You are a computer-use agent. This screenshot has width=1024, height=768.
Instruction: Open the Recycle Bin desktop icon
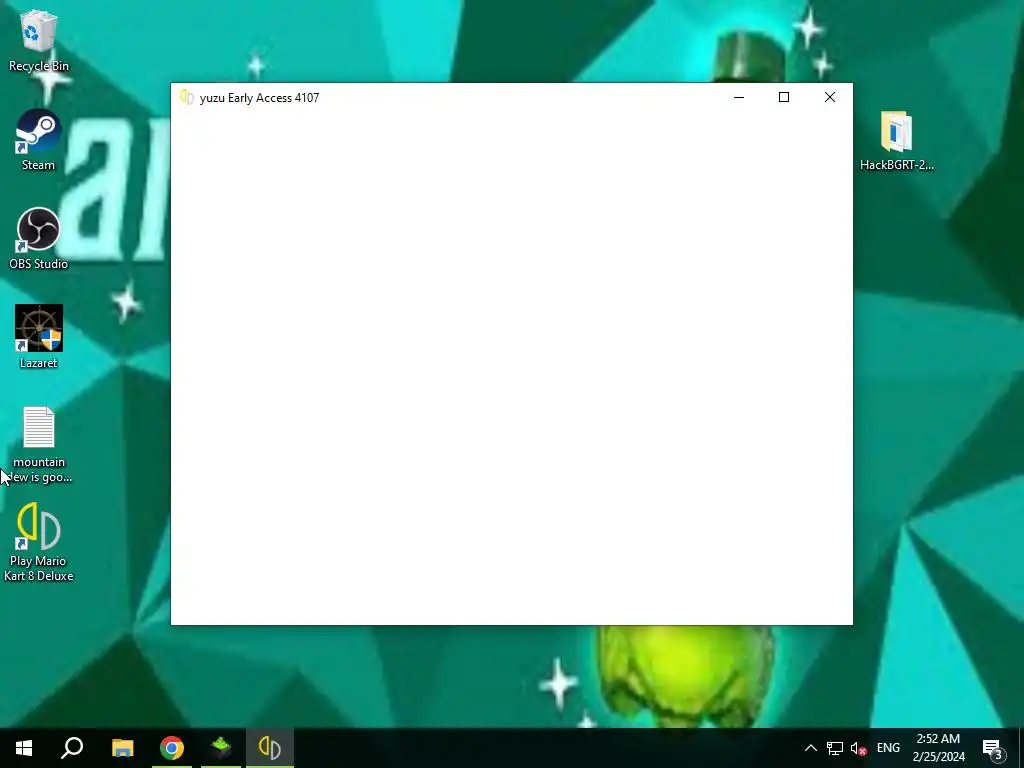pyautogui.click(x=39, y=40)
